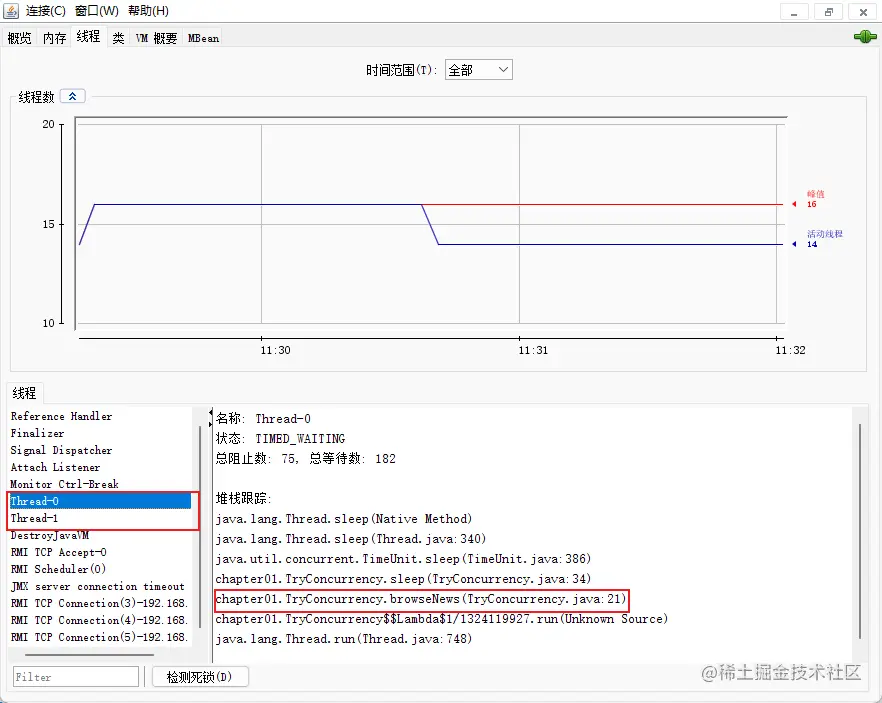Select RMI Scheduler(0) thread
The image size is (882, 703).
point(100,569)
